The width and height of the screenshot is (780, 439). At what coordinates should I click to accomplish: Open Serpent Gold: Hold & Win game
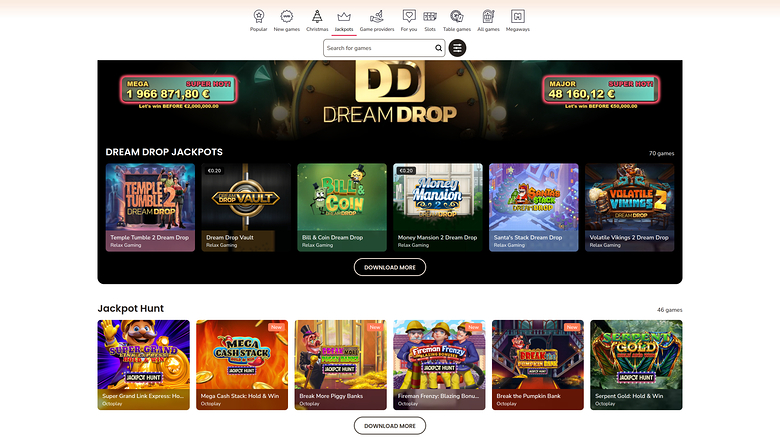click(x=636, y=365)
